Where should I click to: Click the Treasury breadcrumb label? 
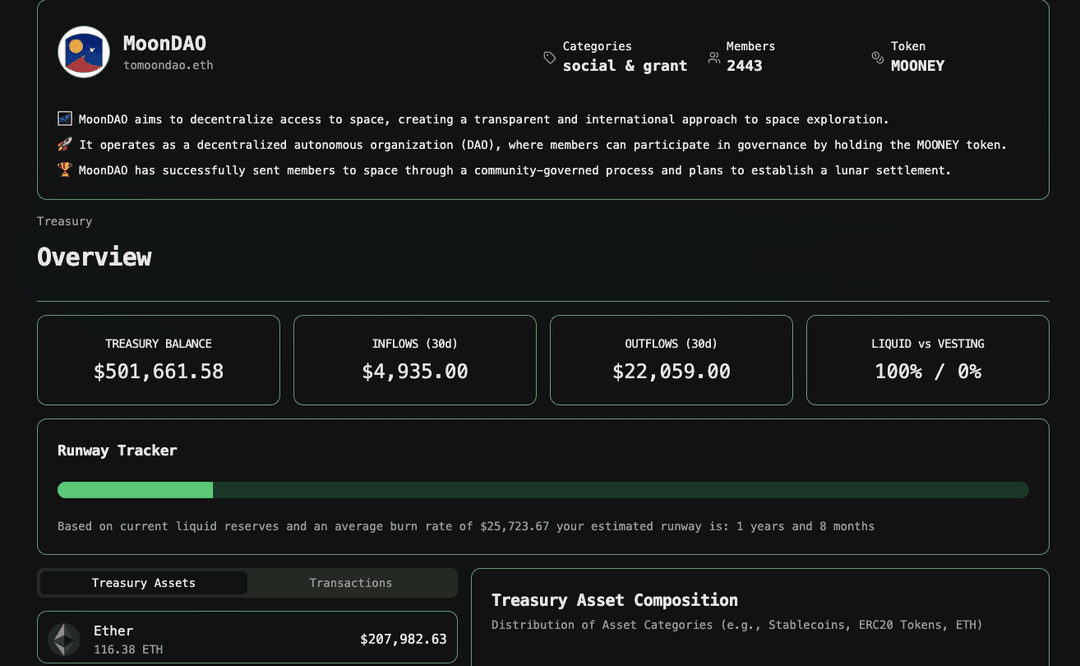(x=65, y=221)
